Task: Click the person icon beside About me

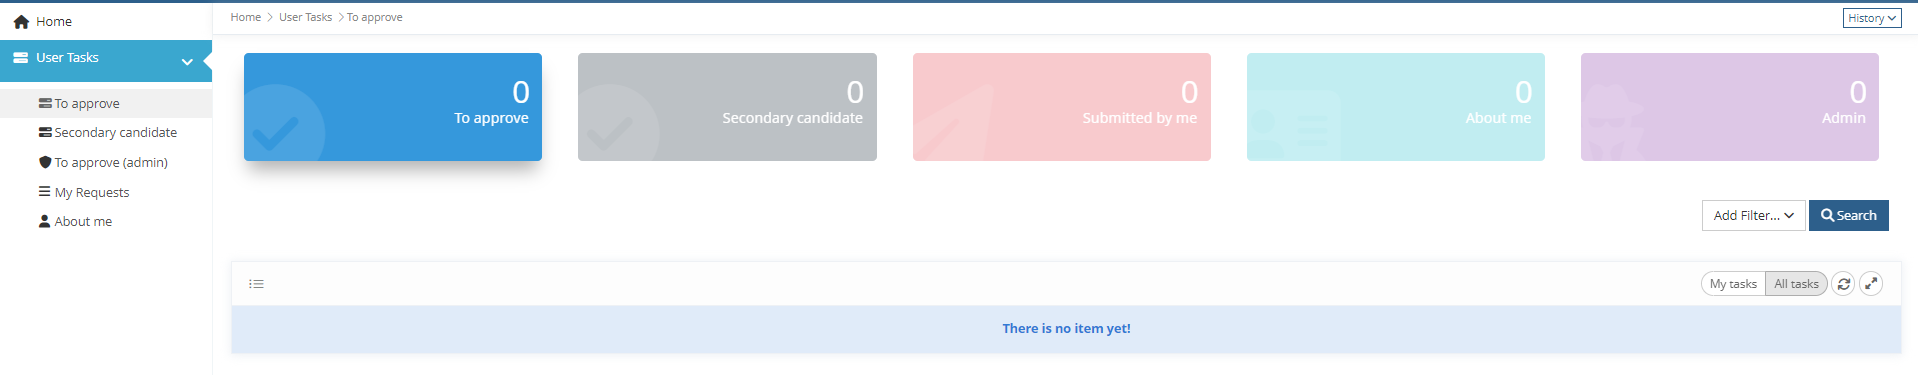Action: pos(45,221)
